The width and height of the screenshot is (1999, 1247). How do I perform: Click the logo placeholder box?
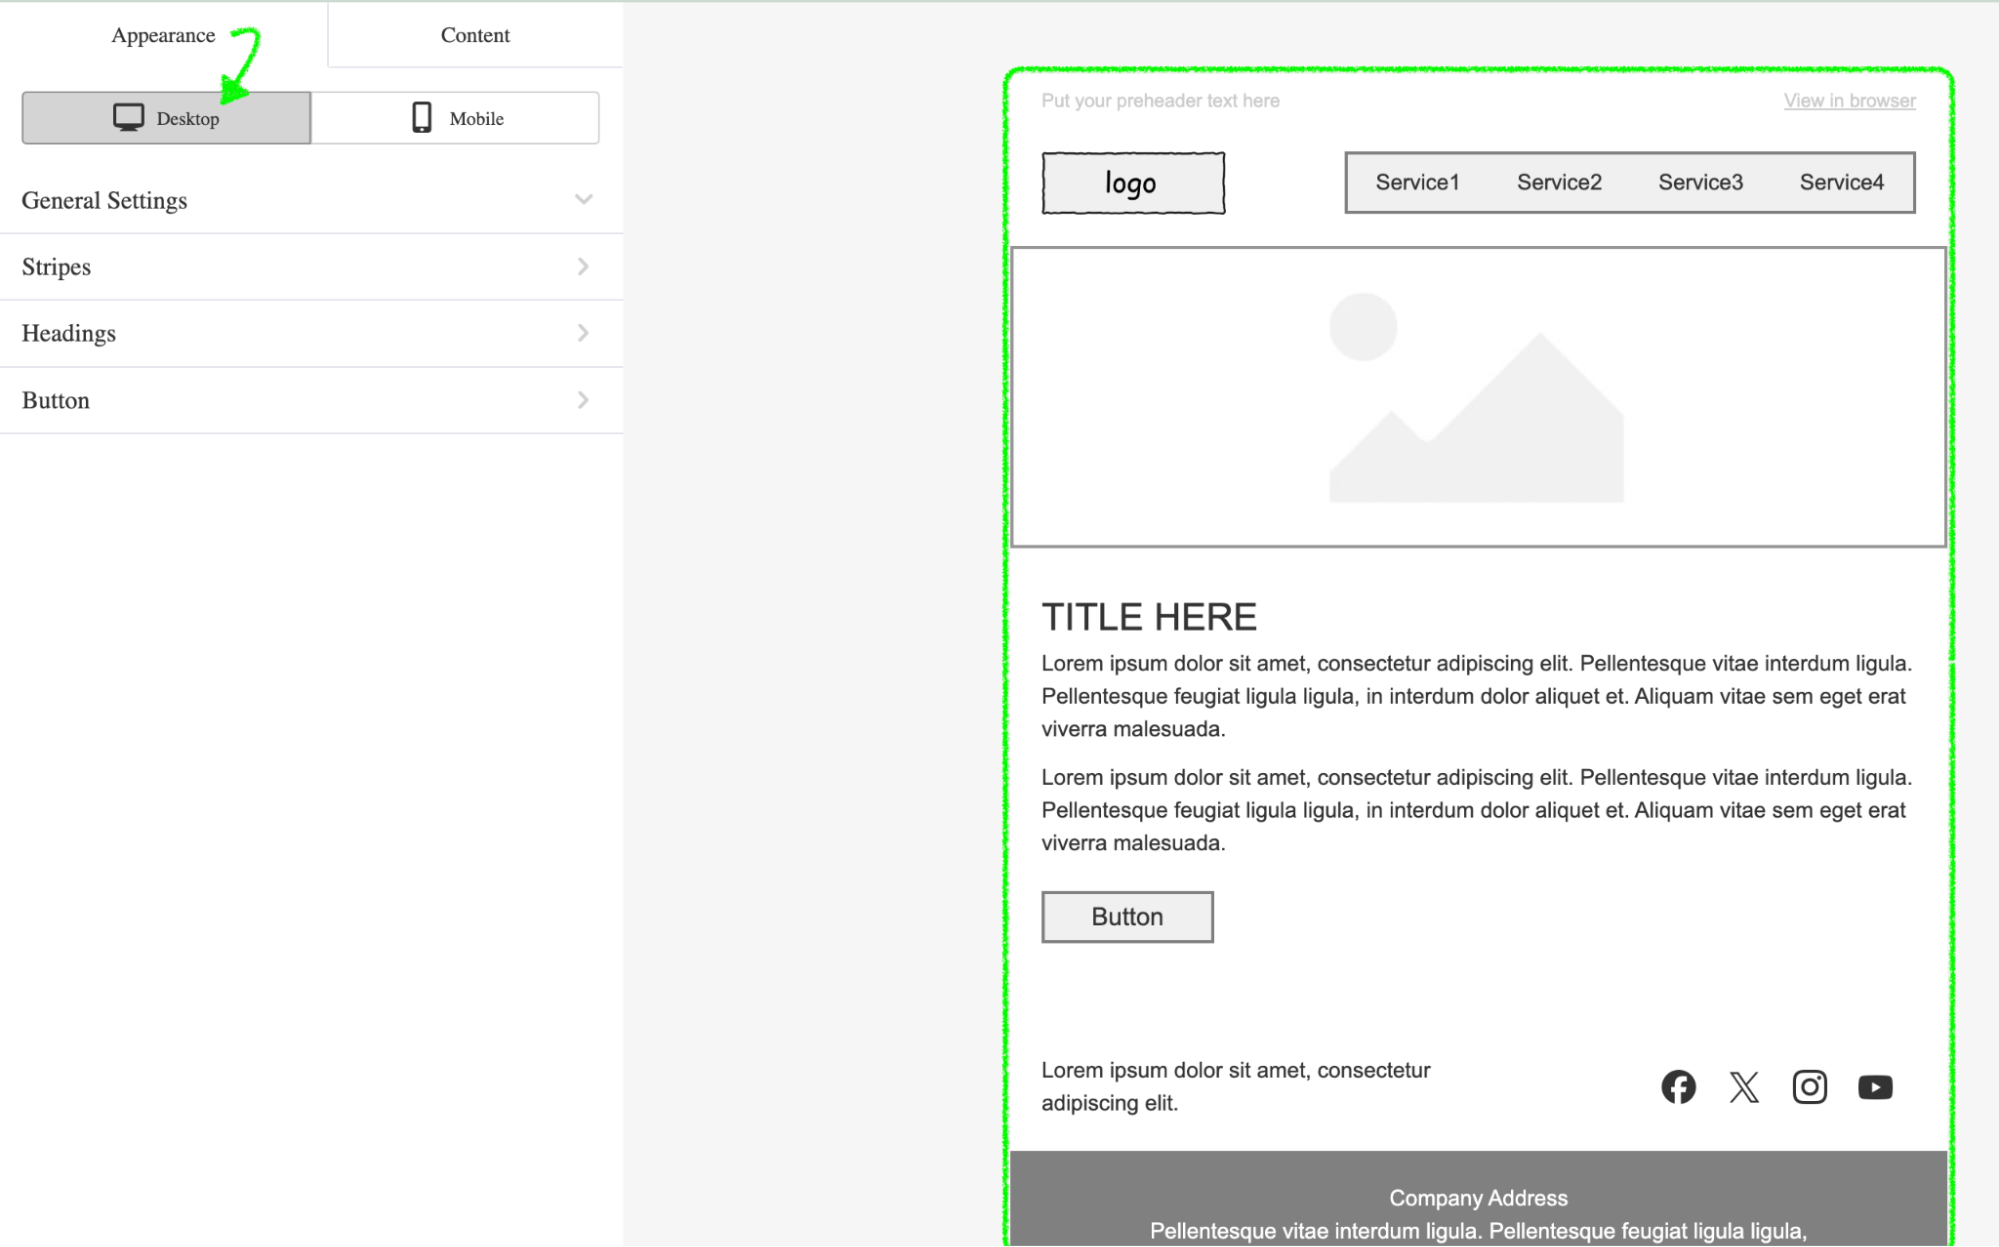[x=1132, y=183]
